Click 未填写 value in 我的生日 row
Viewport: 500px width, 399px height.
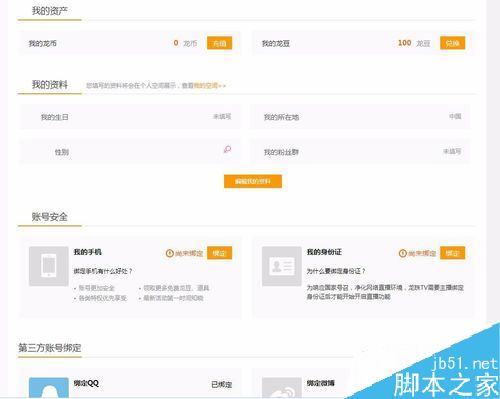coord(222,116)
